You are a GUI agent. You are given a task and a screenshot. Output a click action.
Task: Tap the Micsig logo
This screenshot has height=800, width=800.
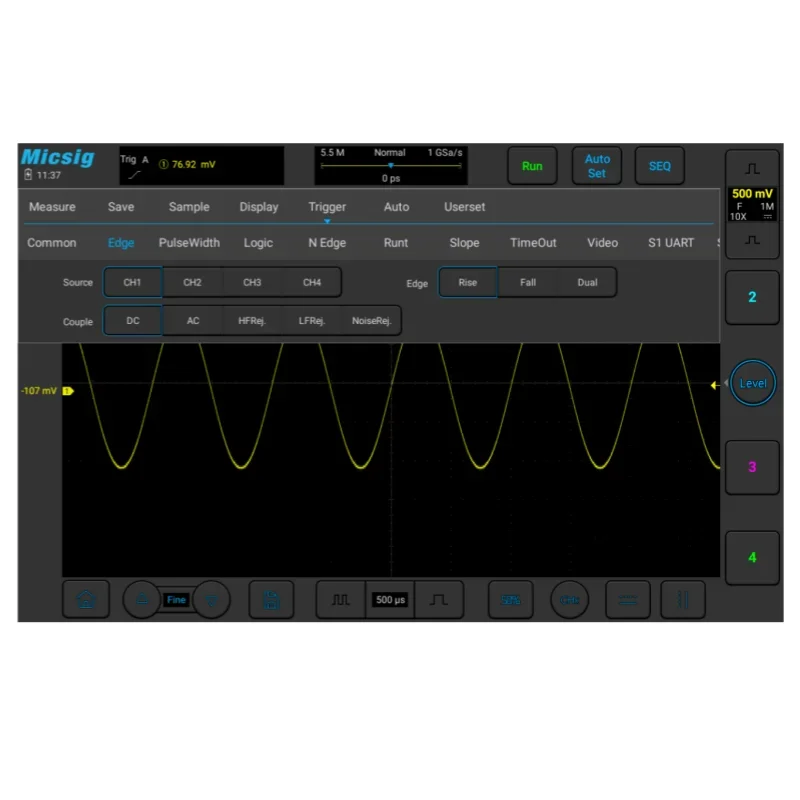[58, 157]
